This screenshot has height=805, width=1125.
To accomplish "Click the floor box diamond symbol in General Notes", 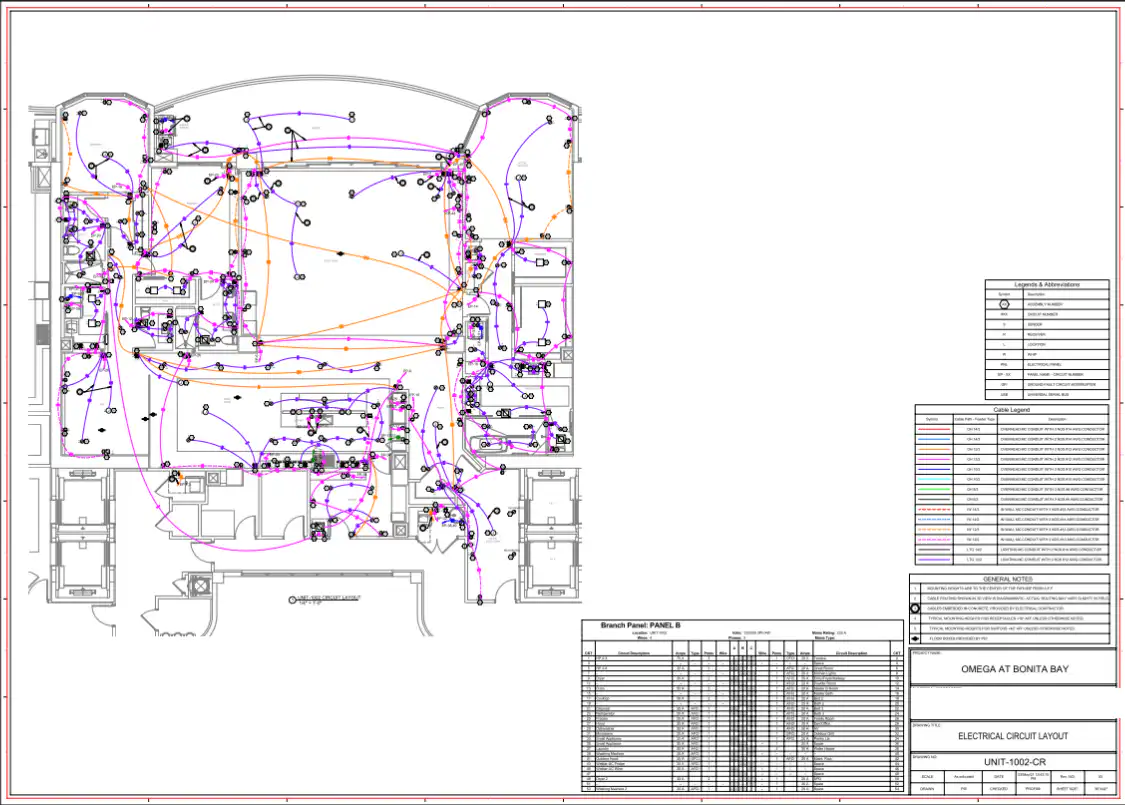I will coord(915,639).
